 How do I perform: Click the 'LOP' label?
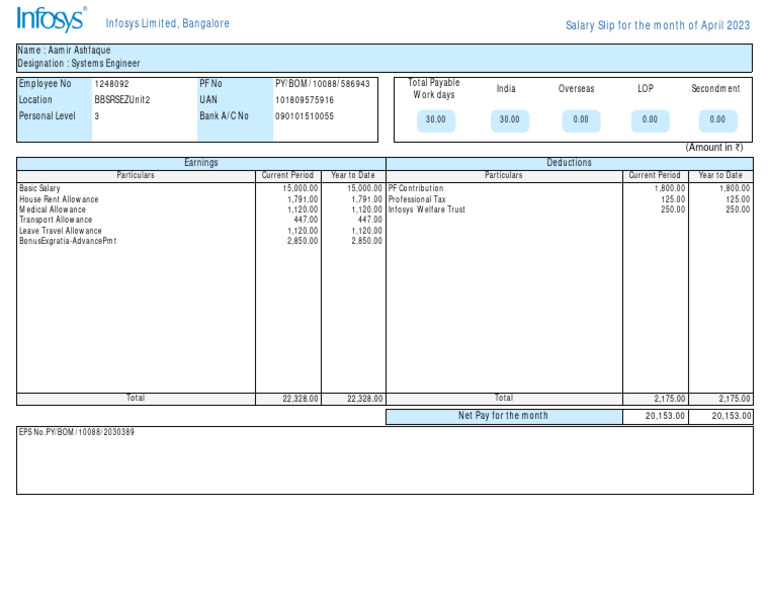coord(645,89)
